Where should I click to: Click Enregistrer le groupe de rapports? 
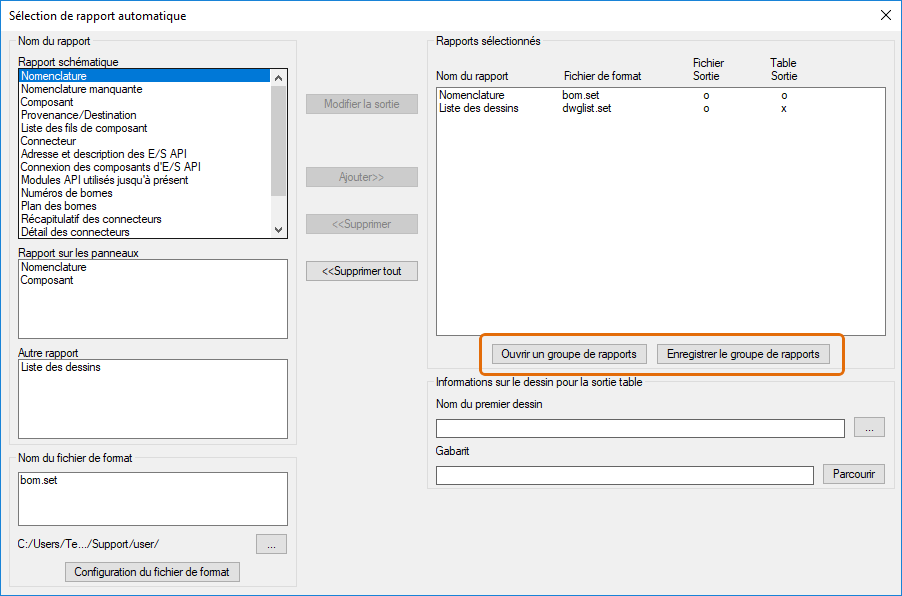743,354
